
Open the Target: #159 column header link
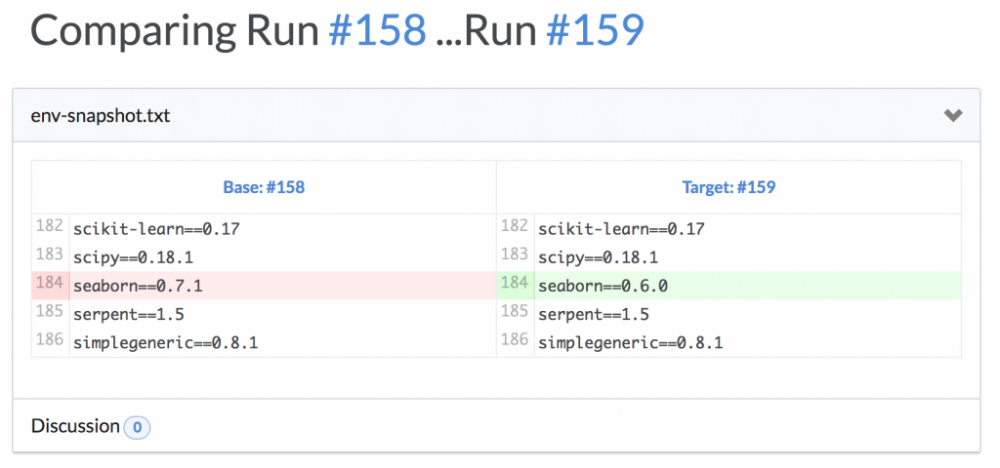[x=729, y=187]
